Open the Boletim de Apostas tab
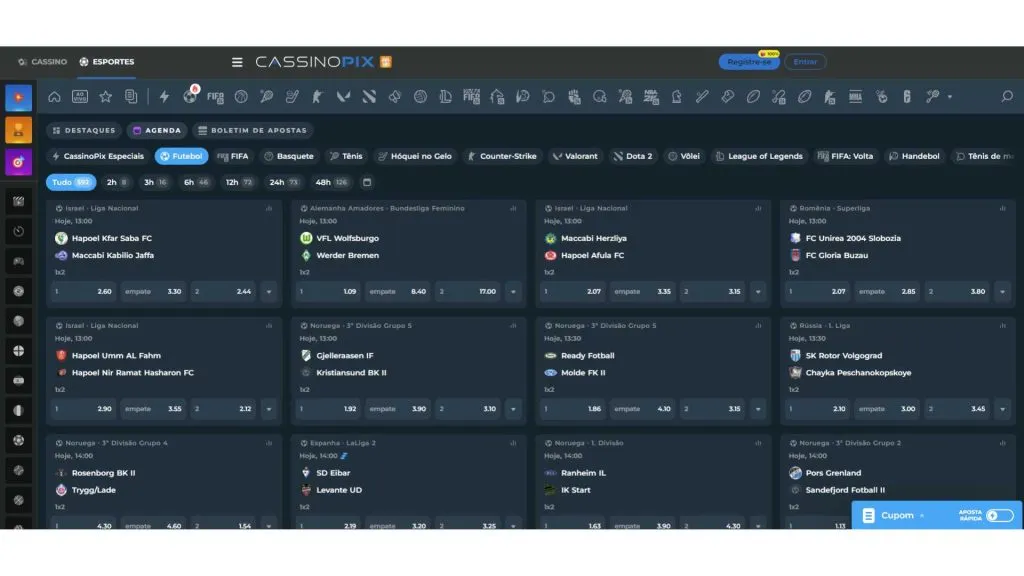Image resolution: width=1024 pixels, height=576 pixels. click(253, 130)
